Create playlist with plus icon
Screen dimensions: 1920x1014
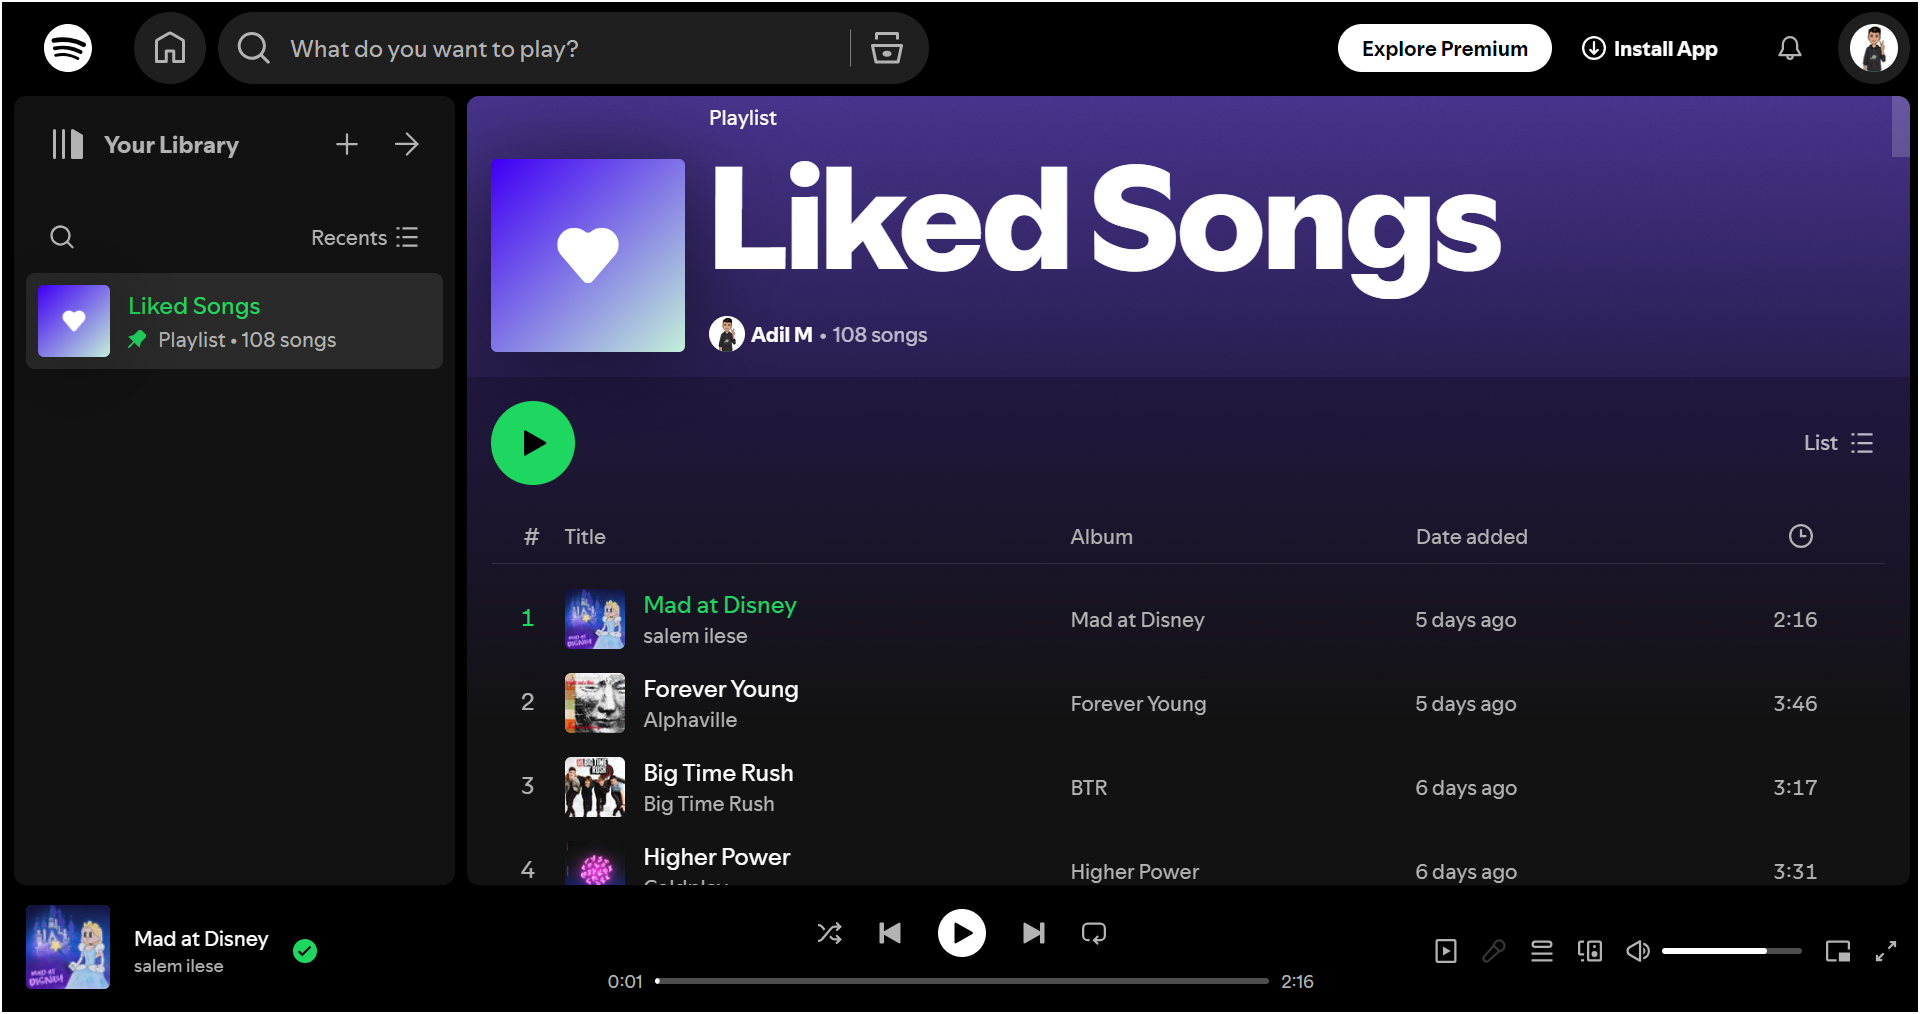[x=347, y=144]
